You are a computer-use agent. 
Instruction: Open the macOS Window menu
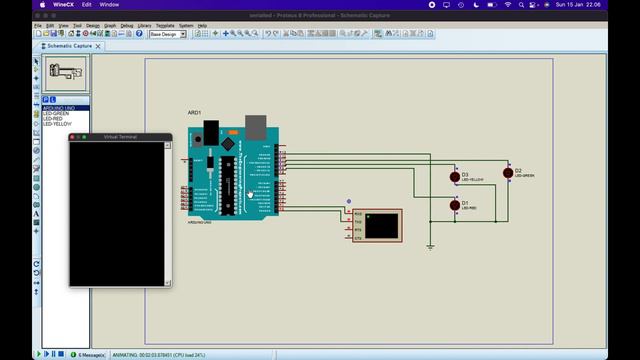(x=109, y=5)
